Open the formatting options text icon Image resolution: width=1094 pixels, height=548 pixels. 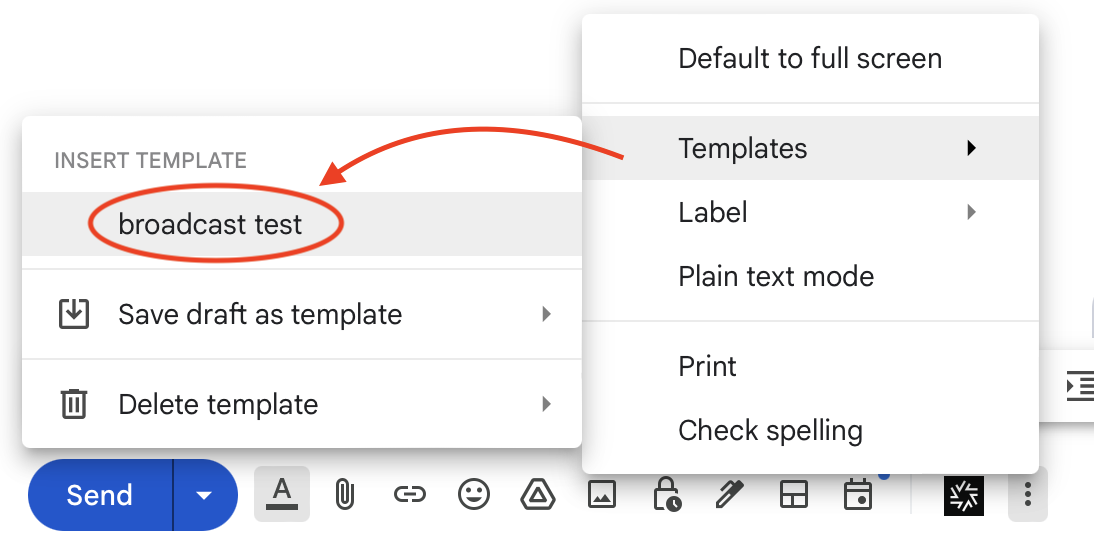282,494
